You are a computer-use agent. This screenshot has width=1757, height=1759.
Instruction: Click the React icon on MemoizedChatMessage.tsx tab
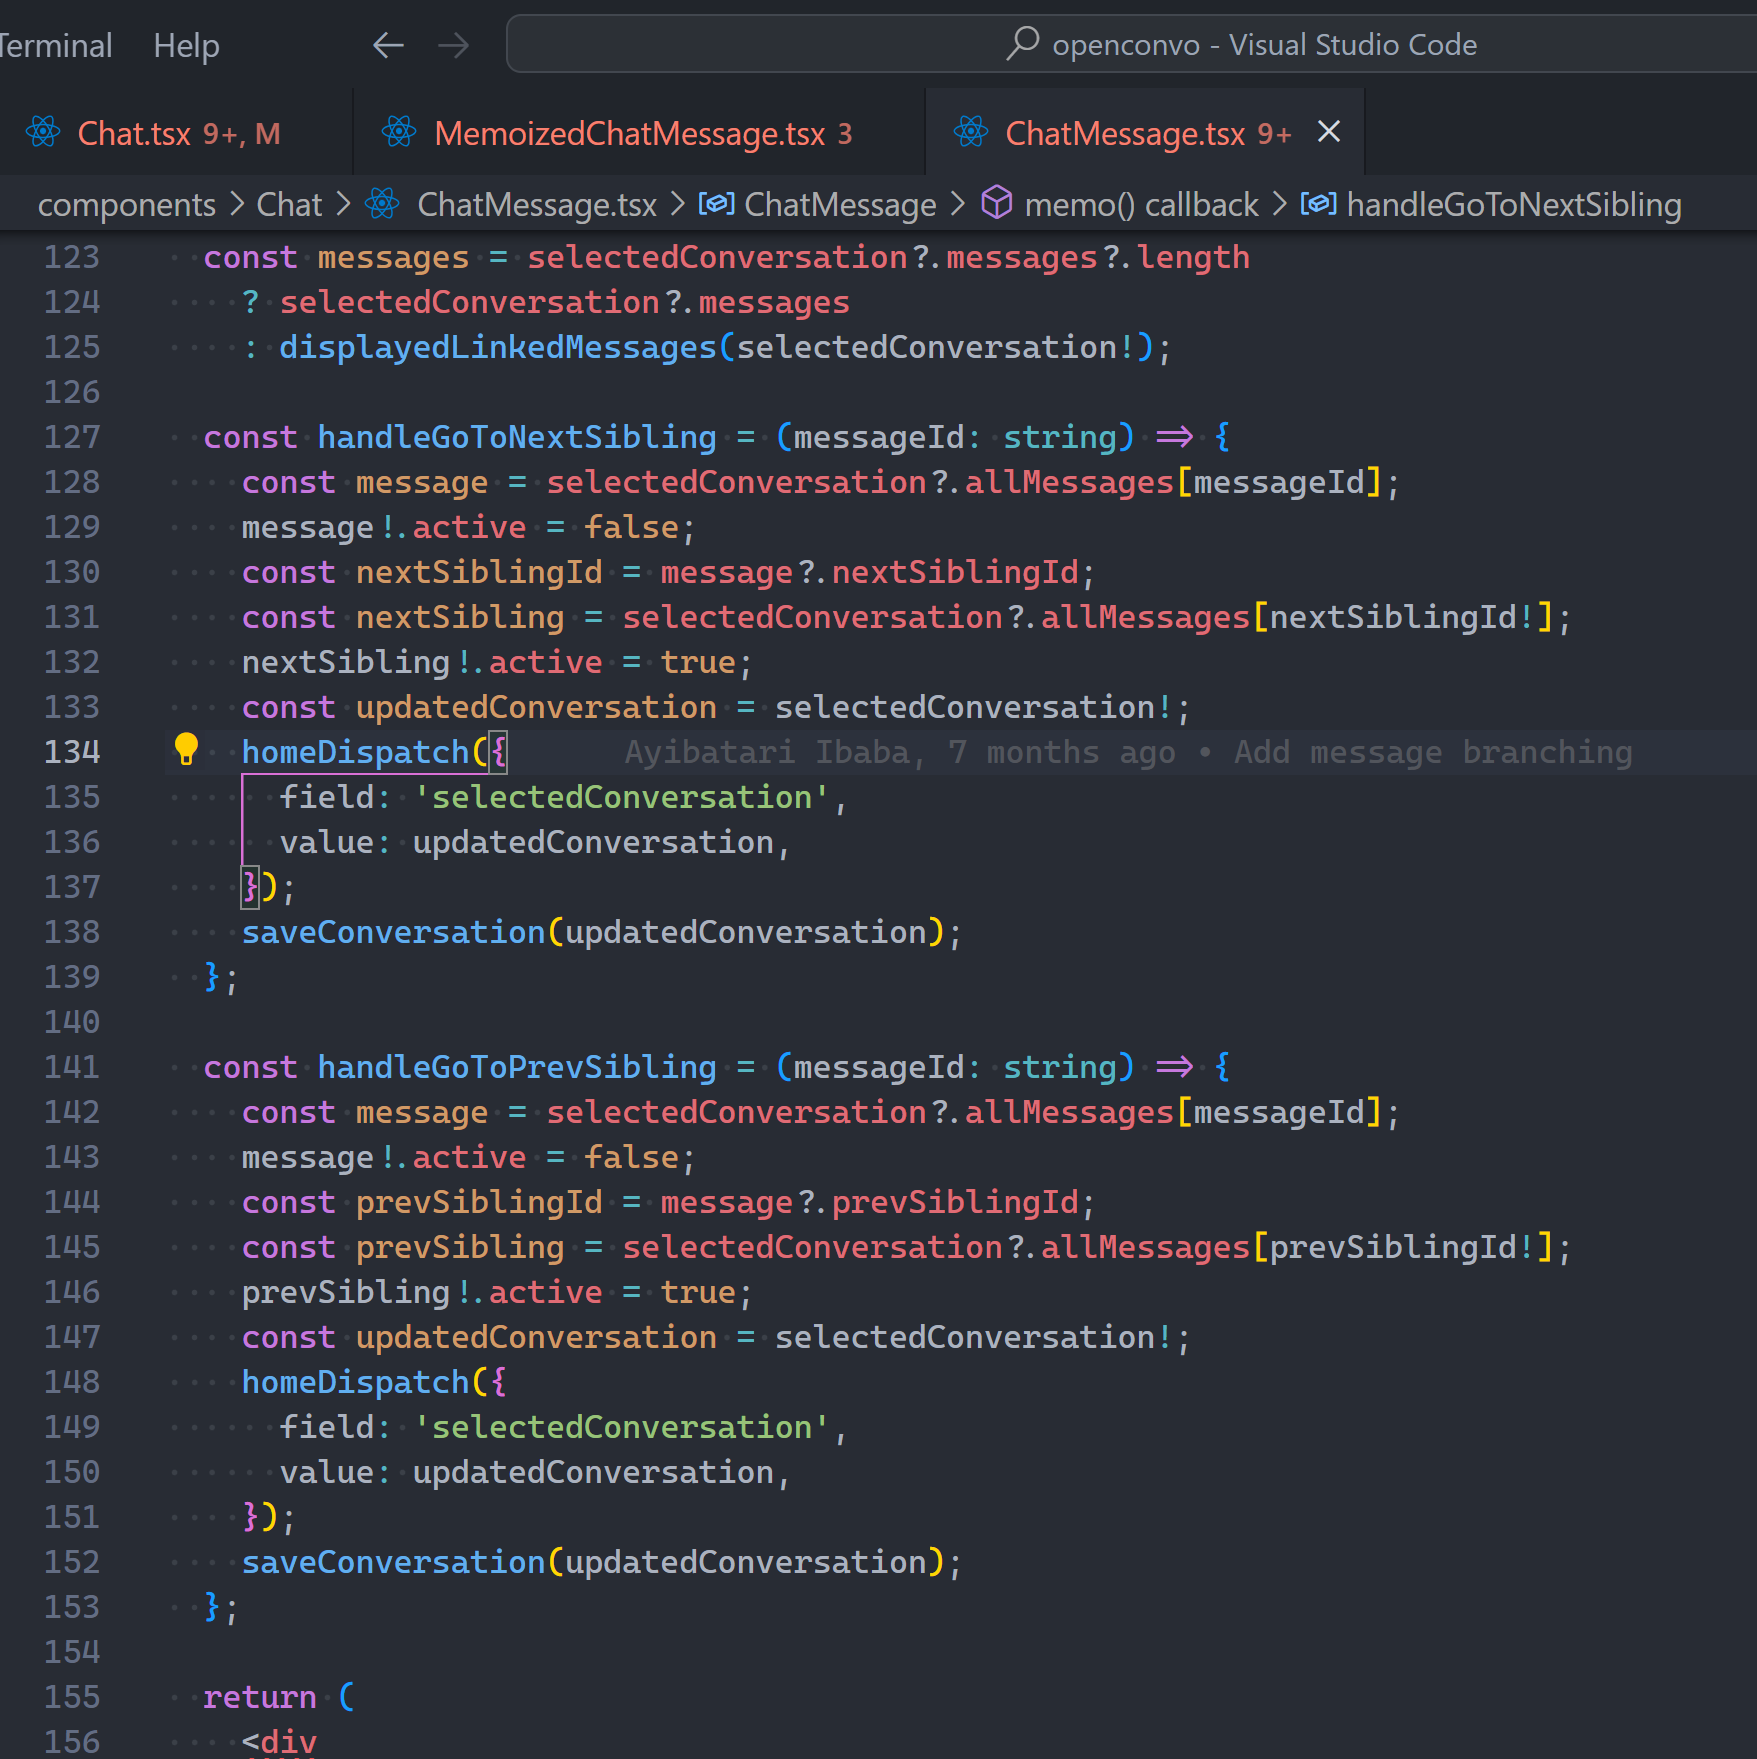pos(399,133)
